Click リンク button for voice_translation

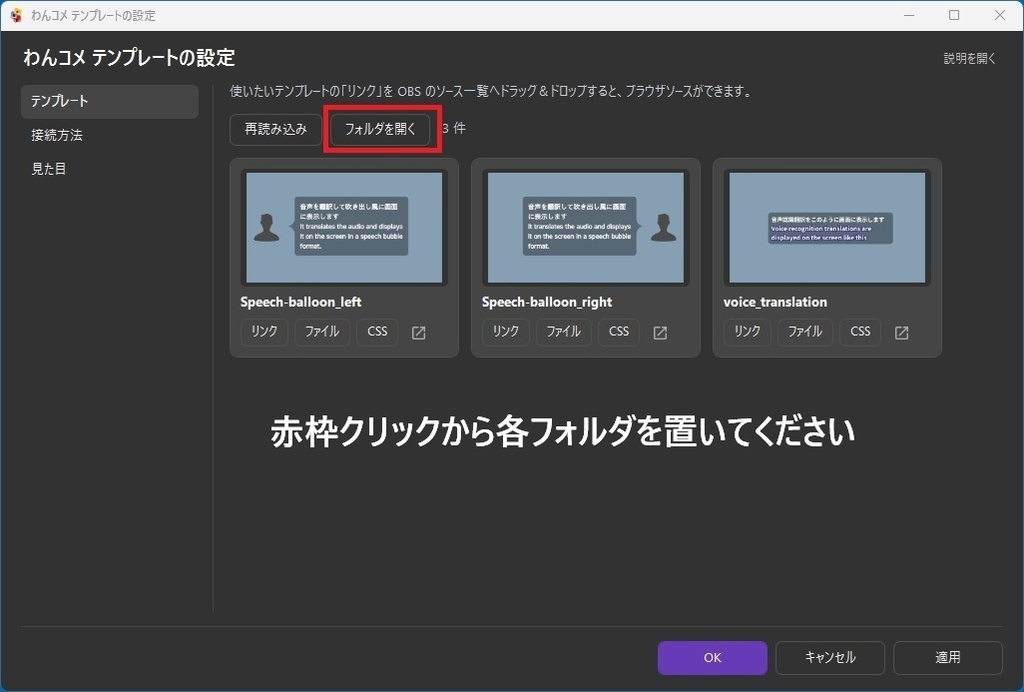click(x=747, y=332)
